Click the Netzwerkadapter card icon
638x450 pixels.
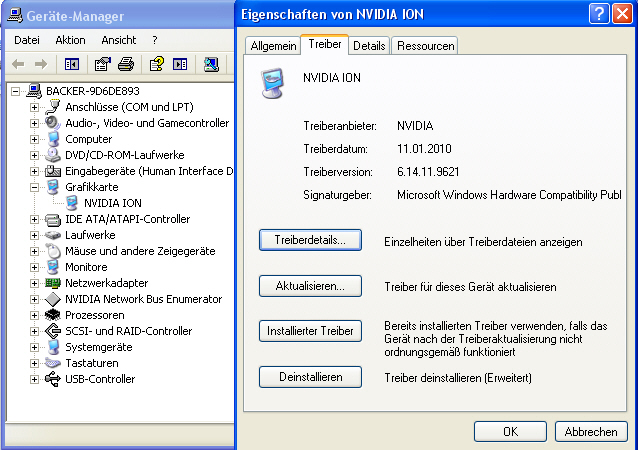click(53, 283)
